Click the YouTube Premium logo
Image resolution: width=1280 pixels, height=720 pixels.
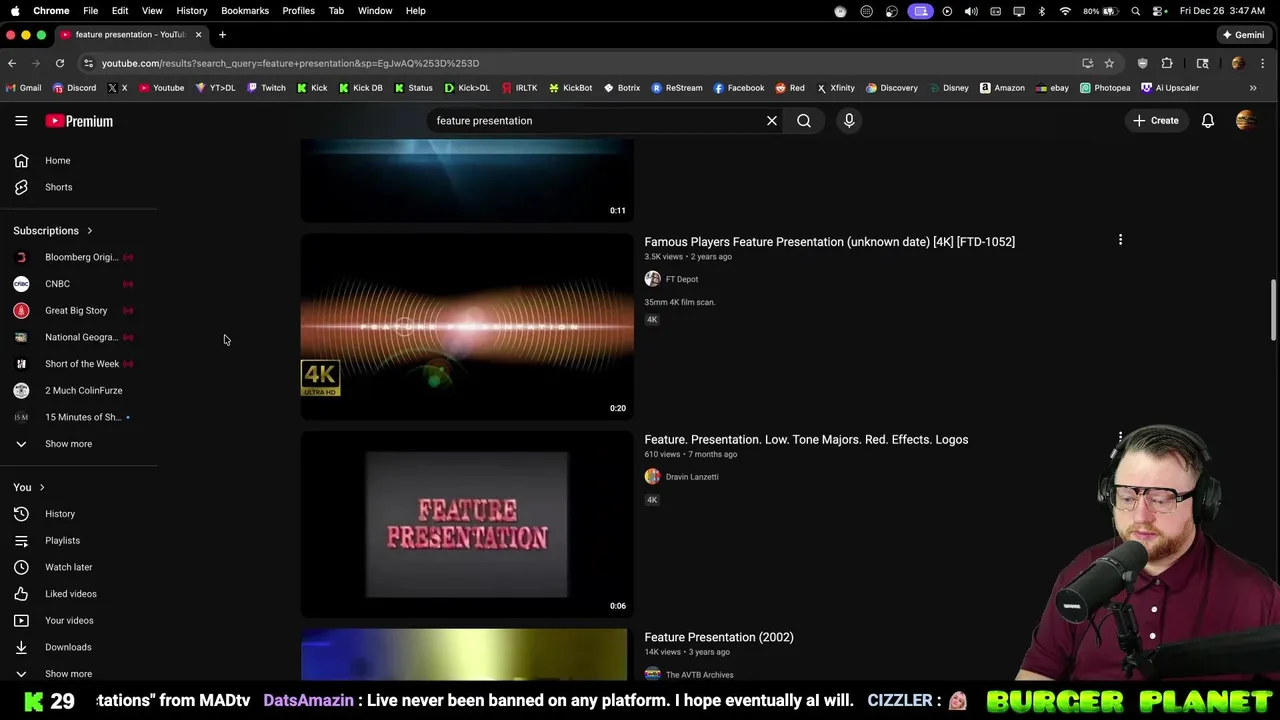(x=79, y=121)
